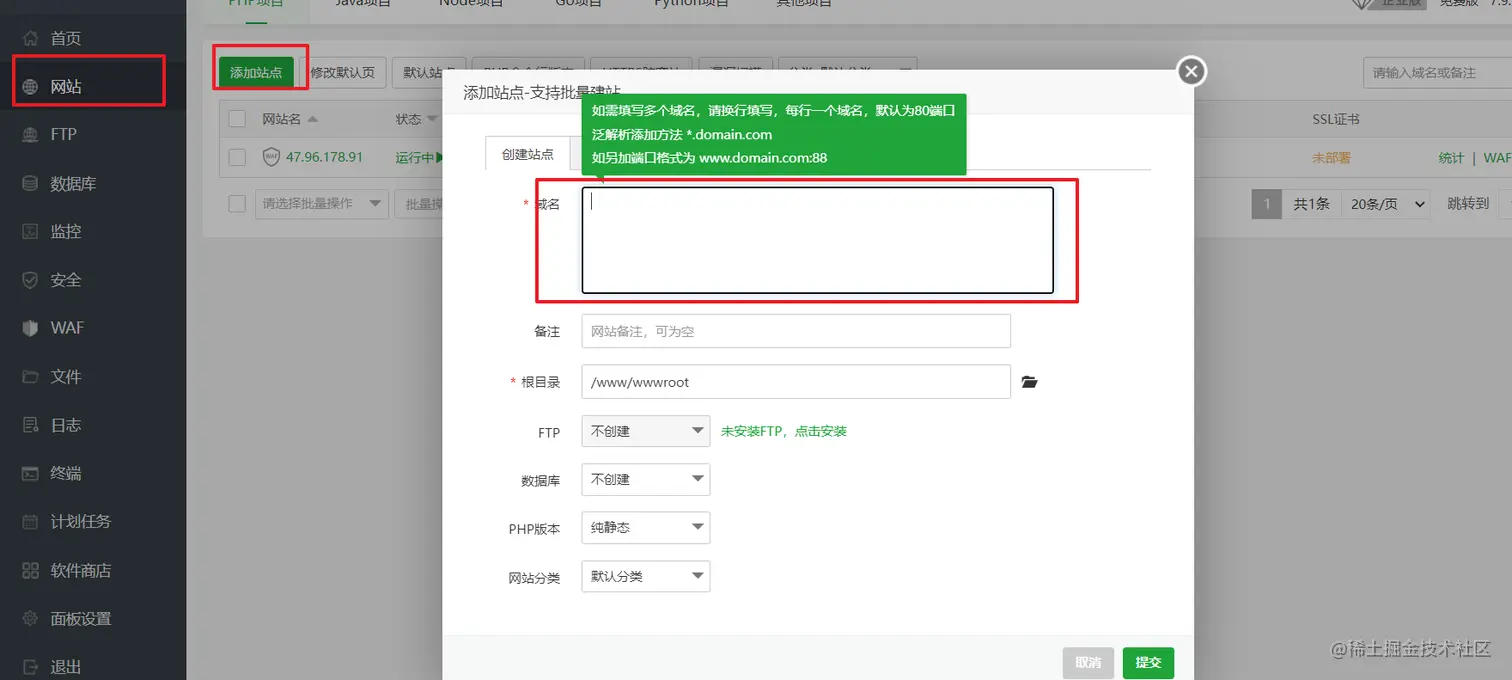Open the 首页 home icon in sidebar
Viewport: 1512px width, 680px height.
30,38
